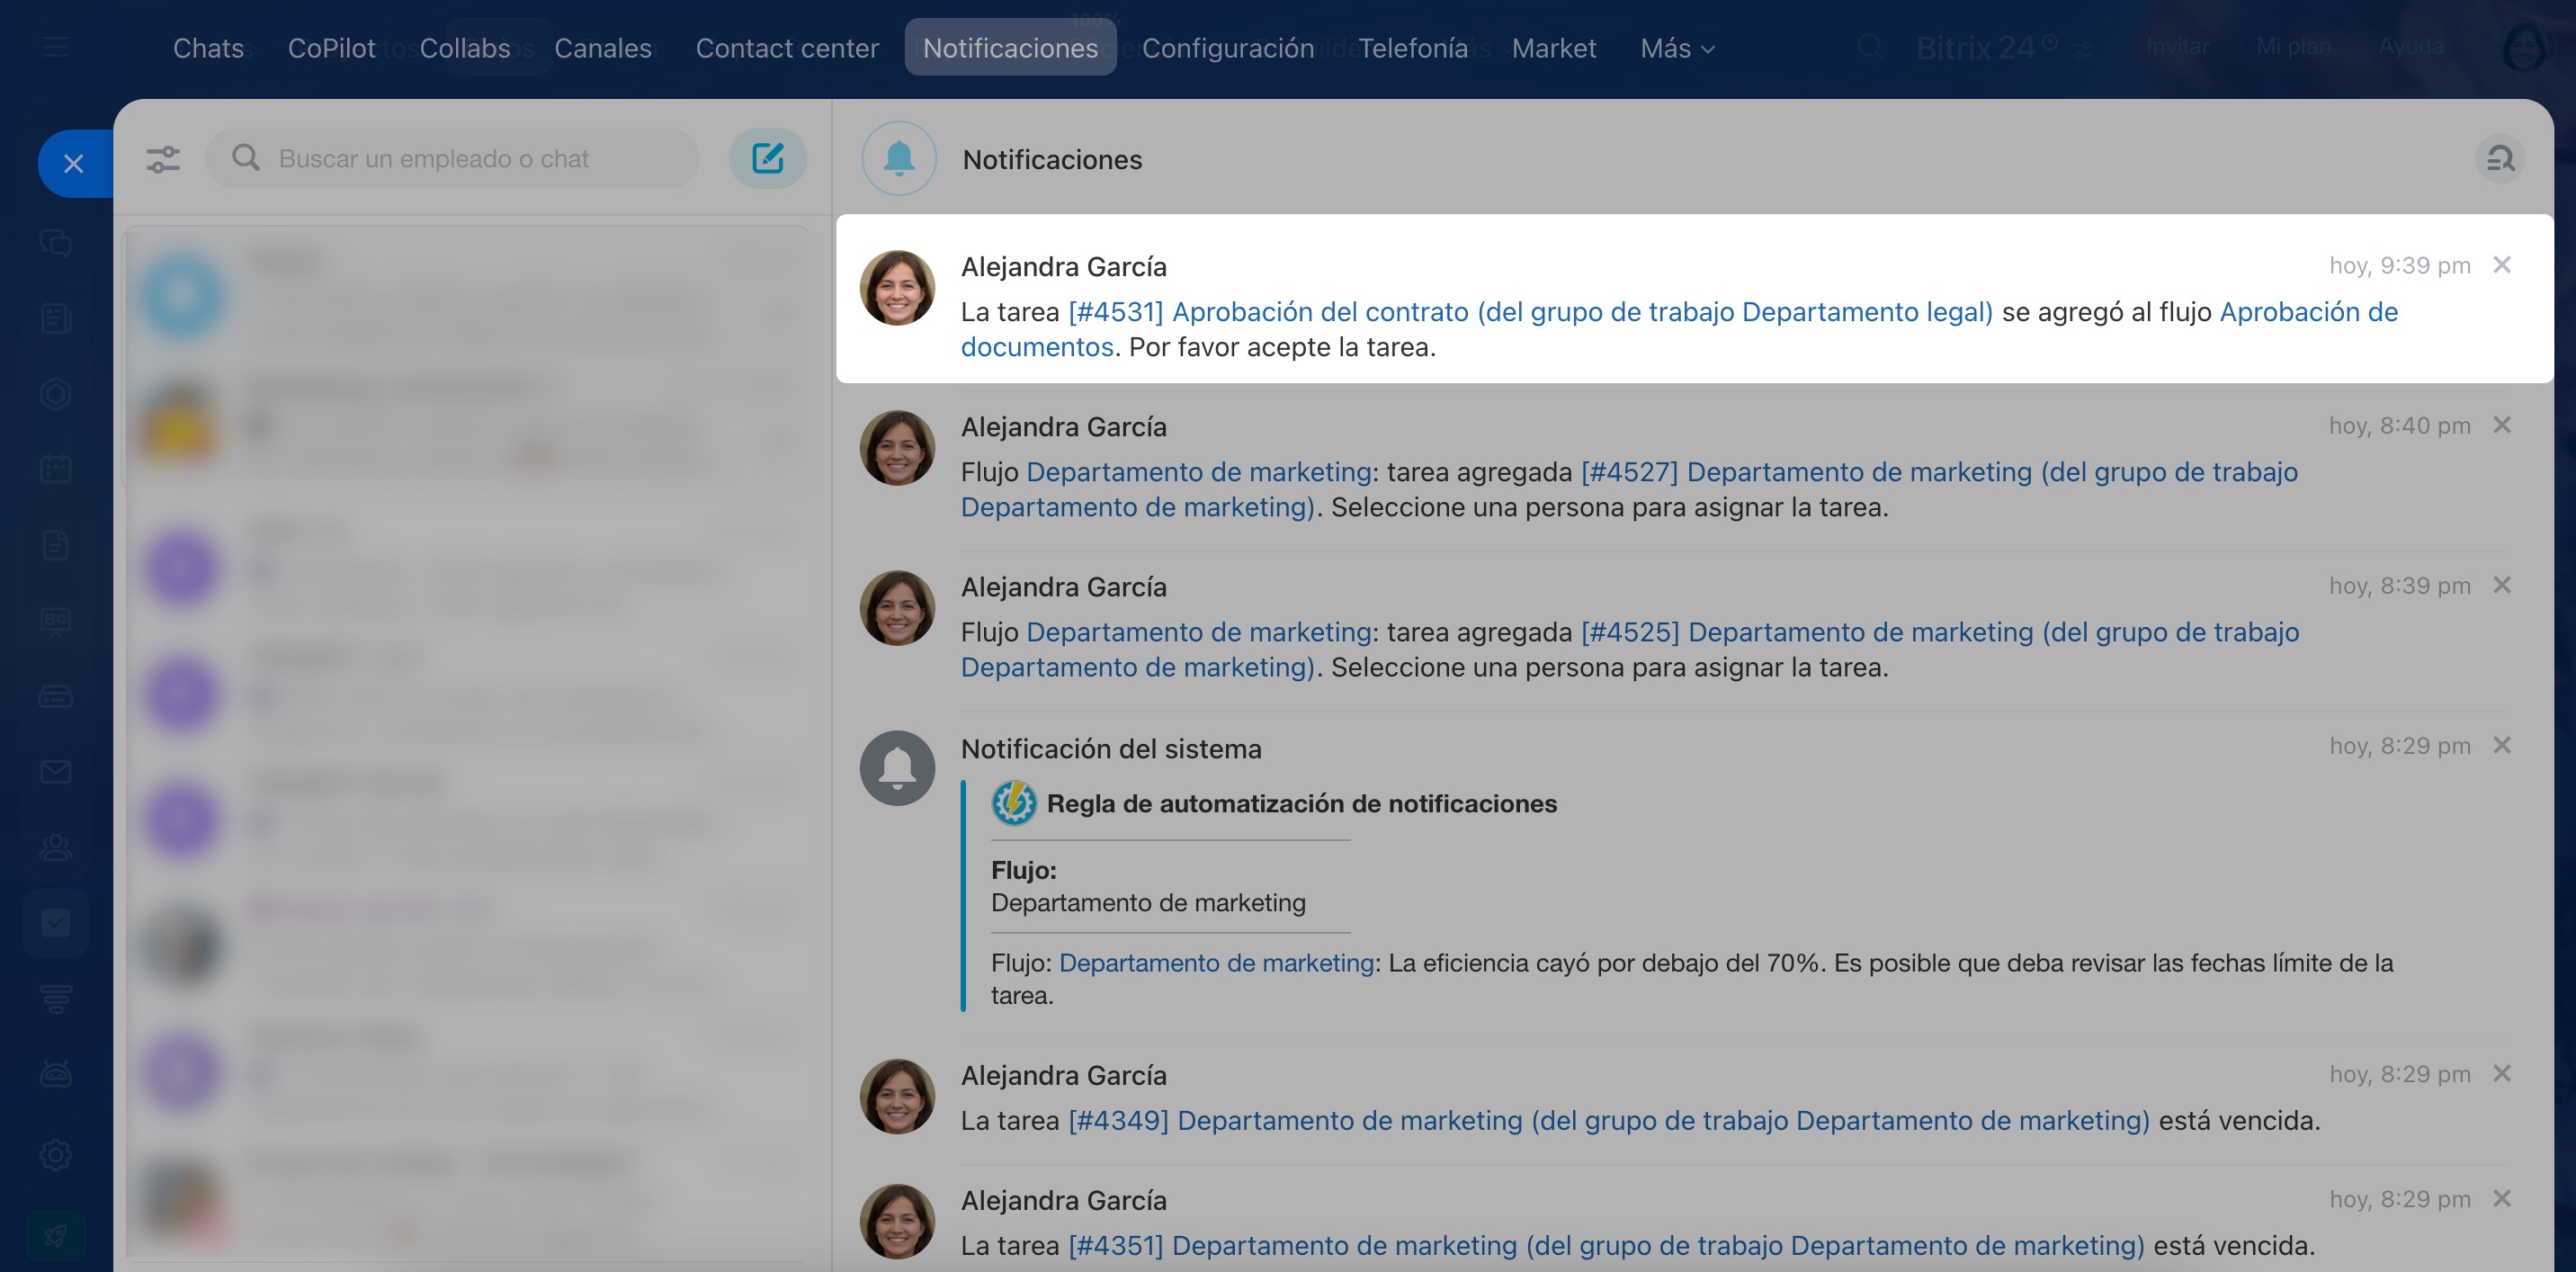Open the tasks checkmark icon in left sidebar
Viewport: 2576px width, 1272px height.
pyautogui.click(x=56, y=922)
